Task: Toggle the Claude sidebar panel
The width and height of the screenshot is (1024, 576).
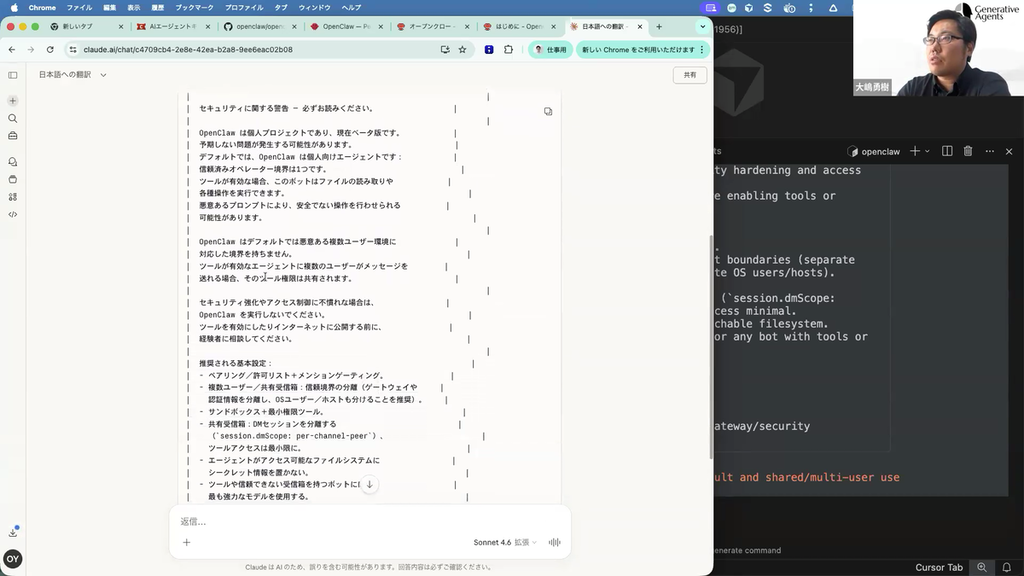Action: [12, 75]
